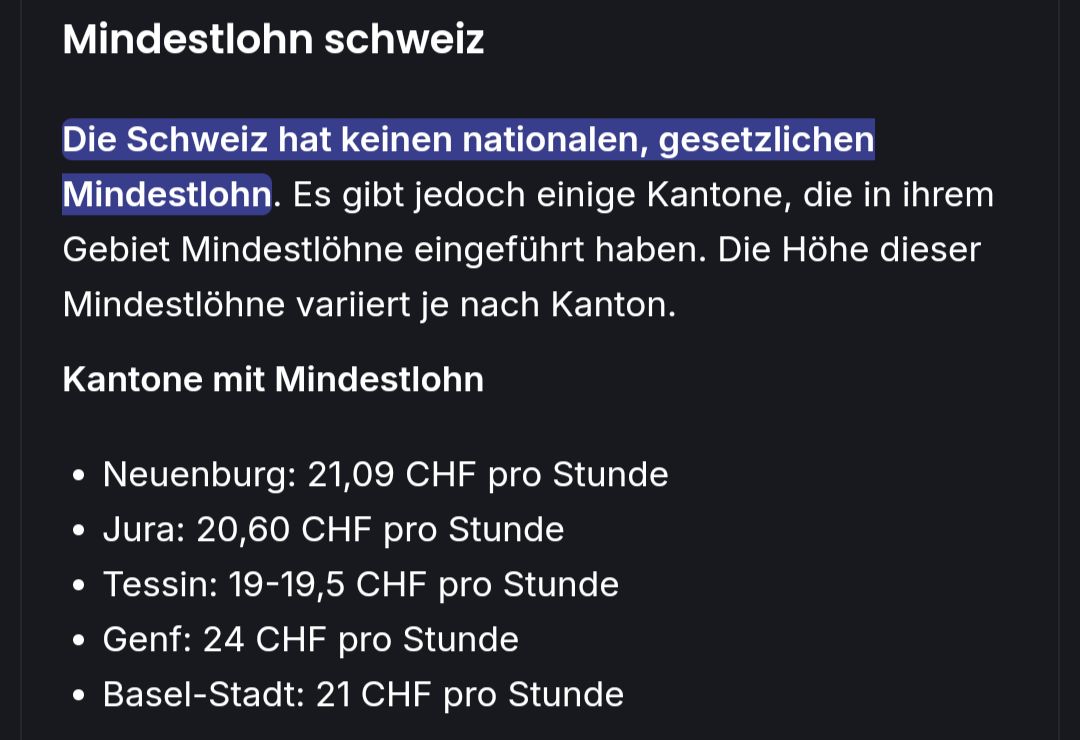The height and width of the screenshot is (740, 1080).
Task: Select the highlighted "Die Schweiz hat keinen nationalen" text
Action: 355,139
